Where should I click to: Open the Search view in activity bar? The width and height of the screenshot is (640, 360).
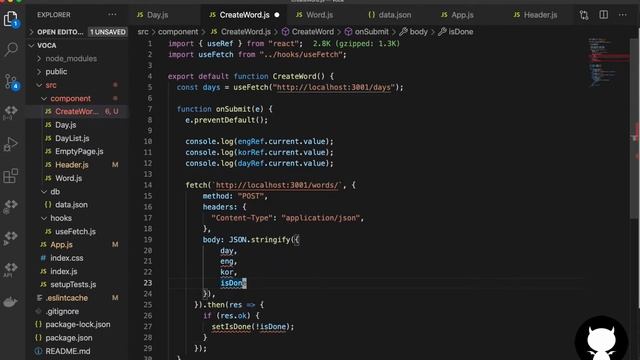coord(11,49)
